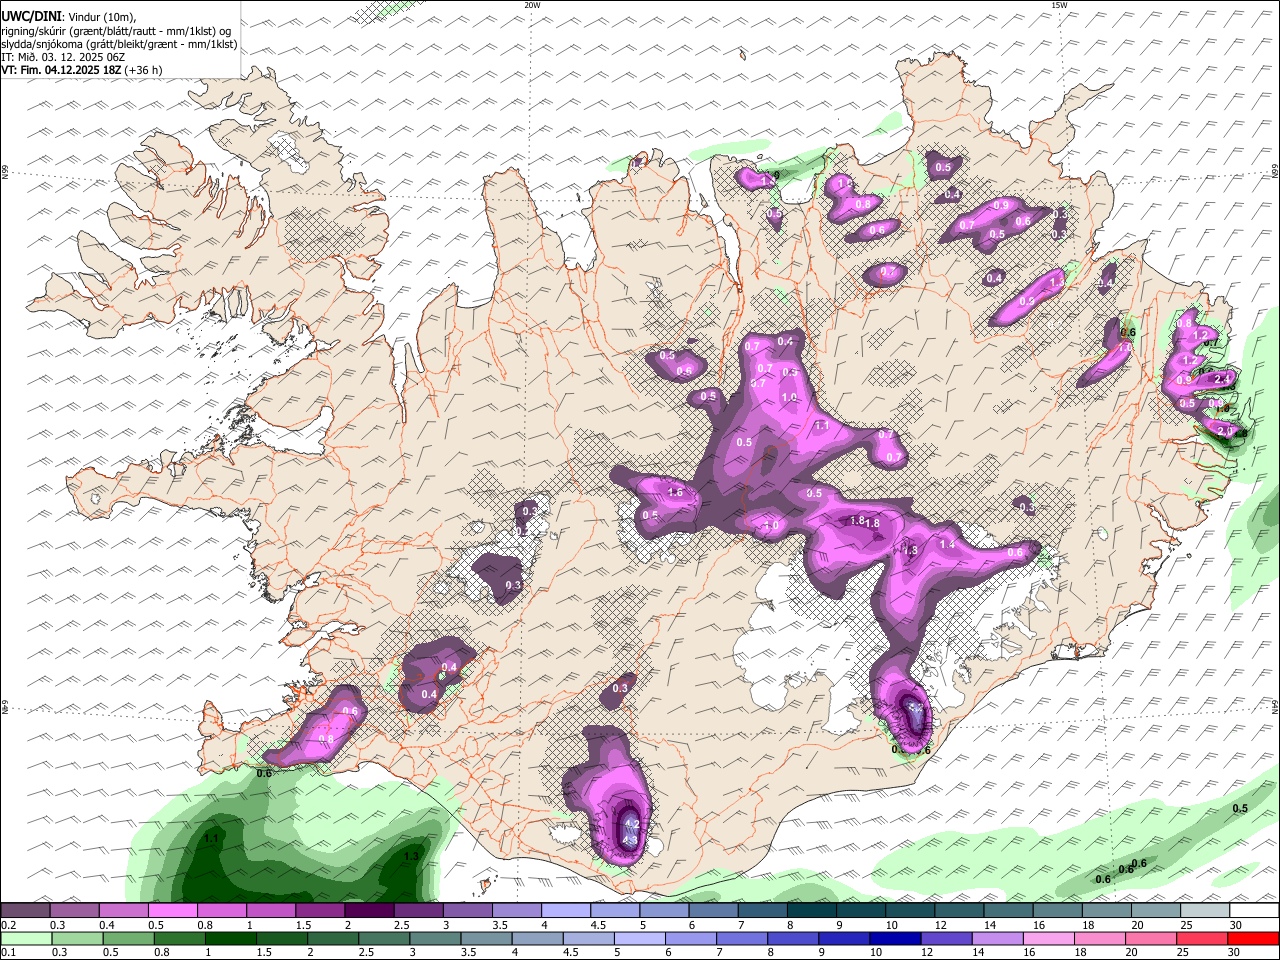
Task: Select the light pink bottom-row swatch at 16
Action: (x=1047, y=938)
